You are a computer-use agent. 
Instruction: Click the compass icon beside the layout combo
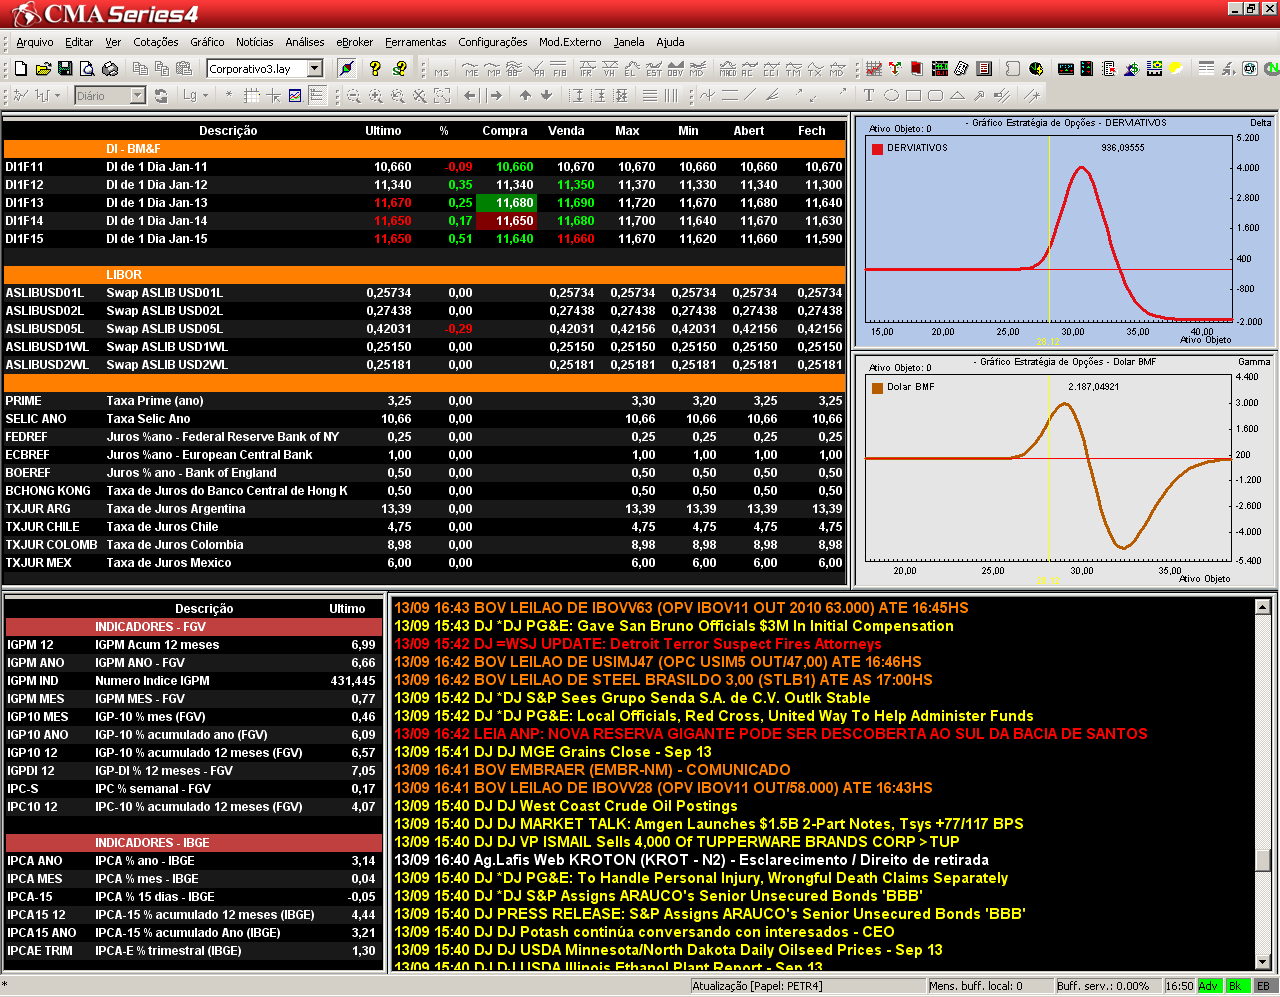coord(347,68)
